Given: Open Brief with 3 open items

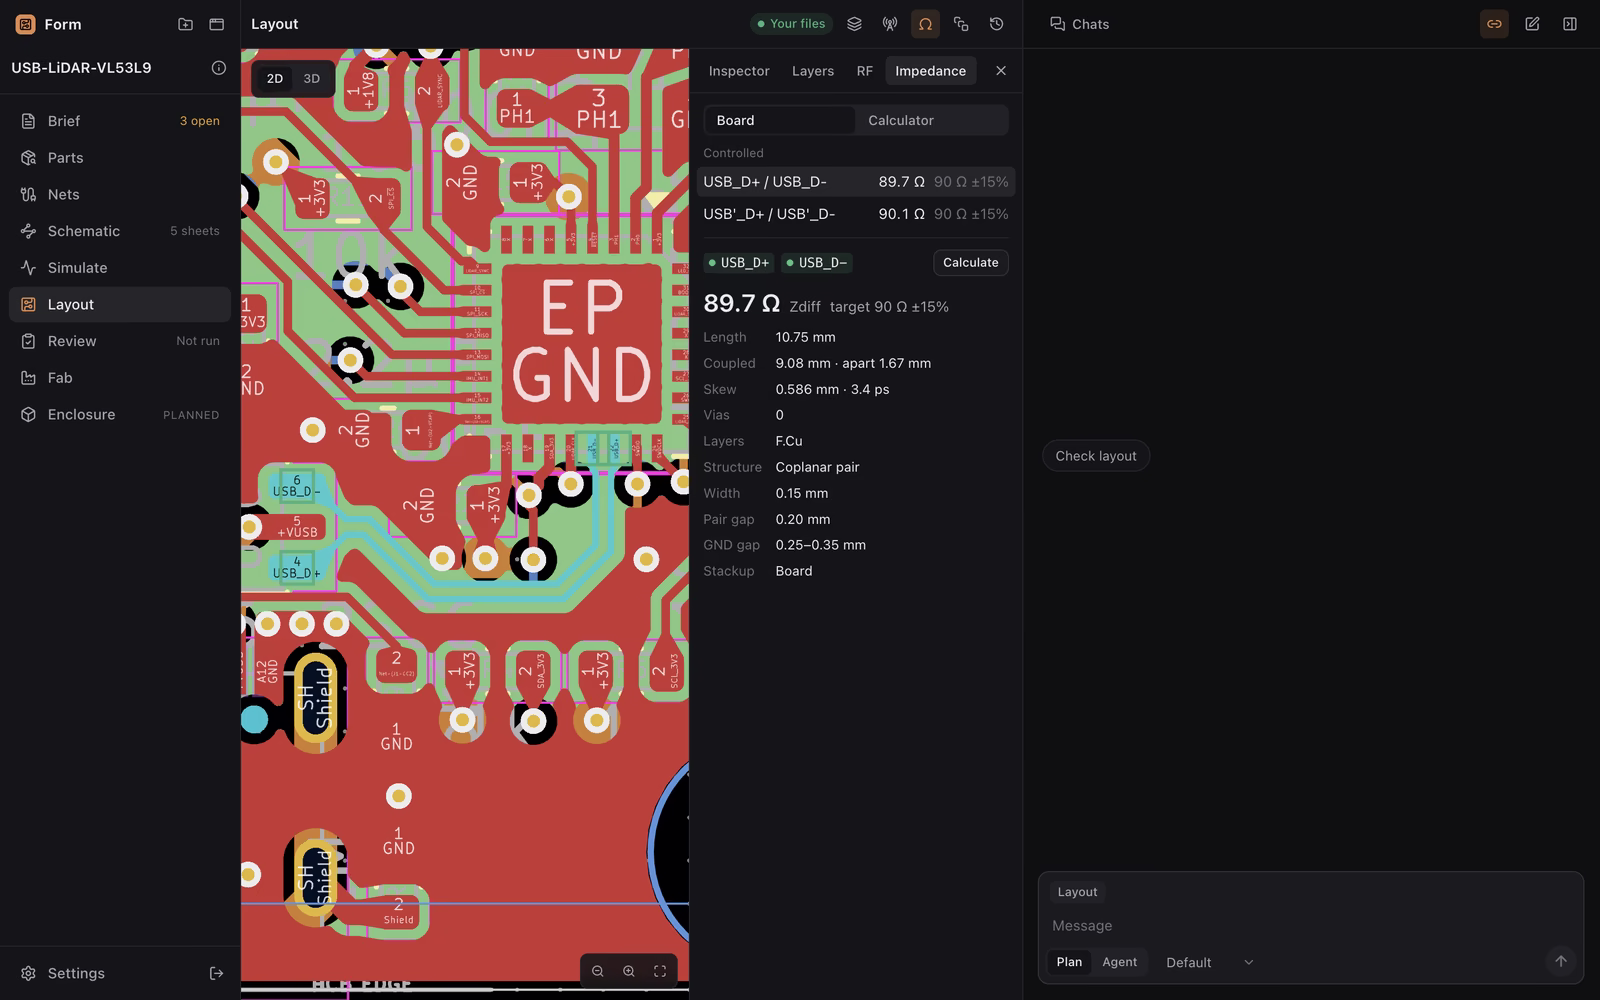Looking at the screenshot, I should point(120,121).
